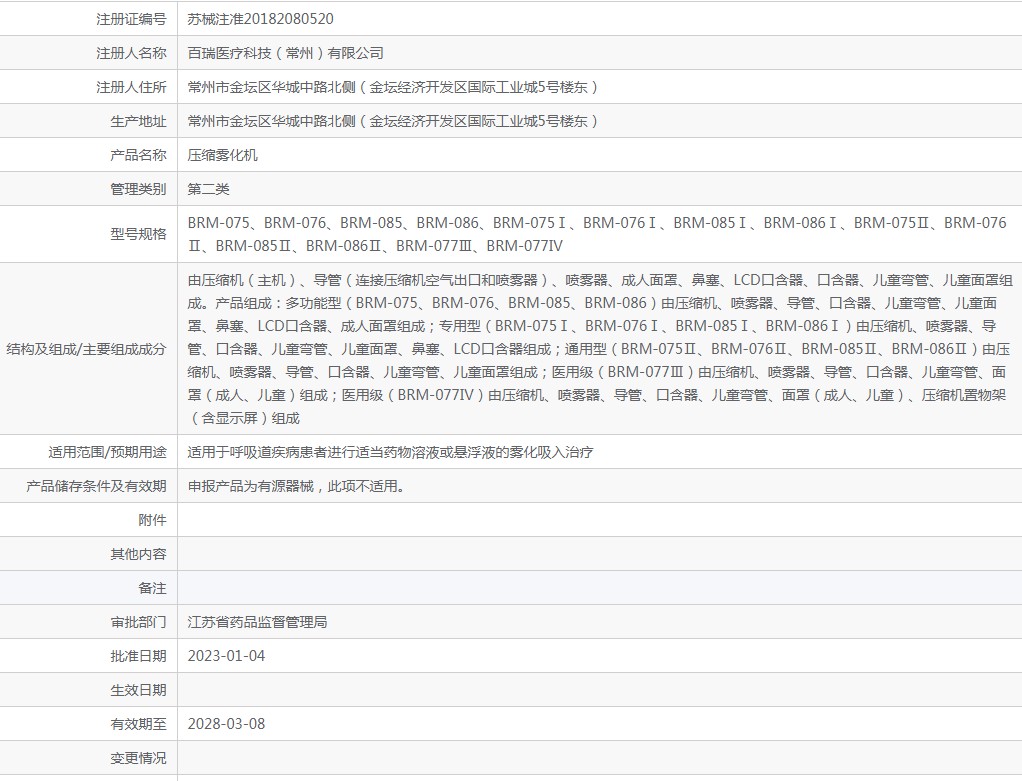Click the intended use text 适用于呼吸道疾病患者
Image resolution: width=1022 pixels, height=781 pixels.
pos(390,452)
